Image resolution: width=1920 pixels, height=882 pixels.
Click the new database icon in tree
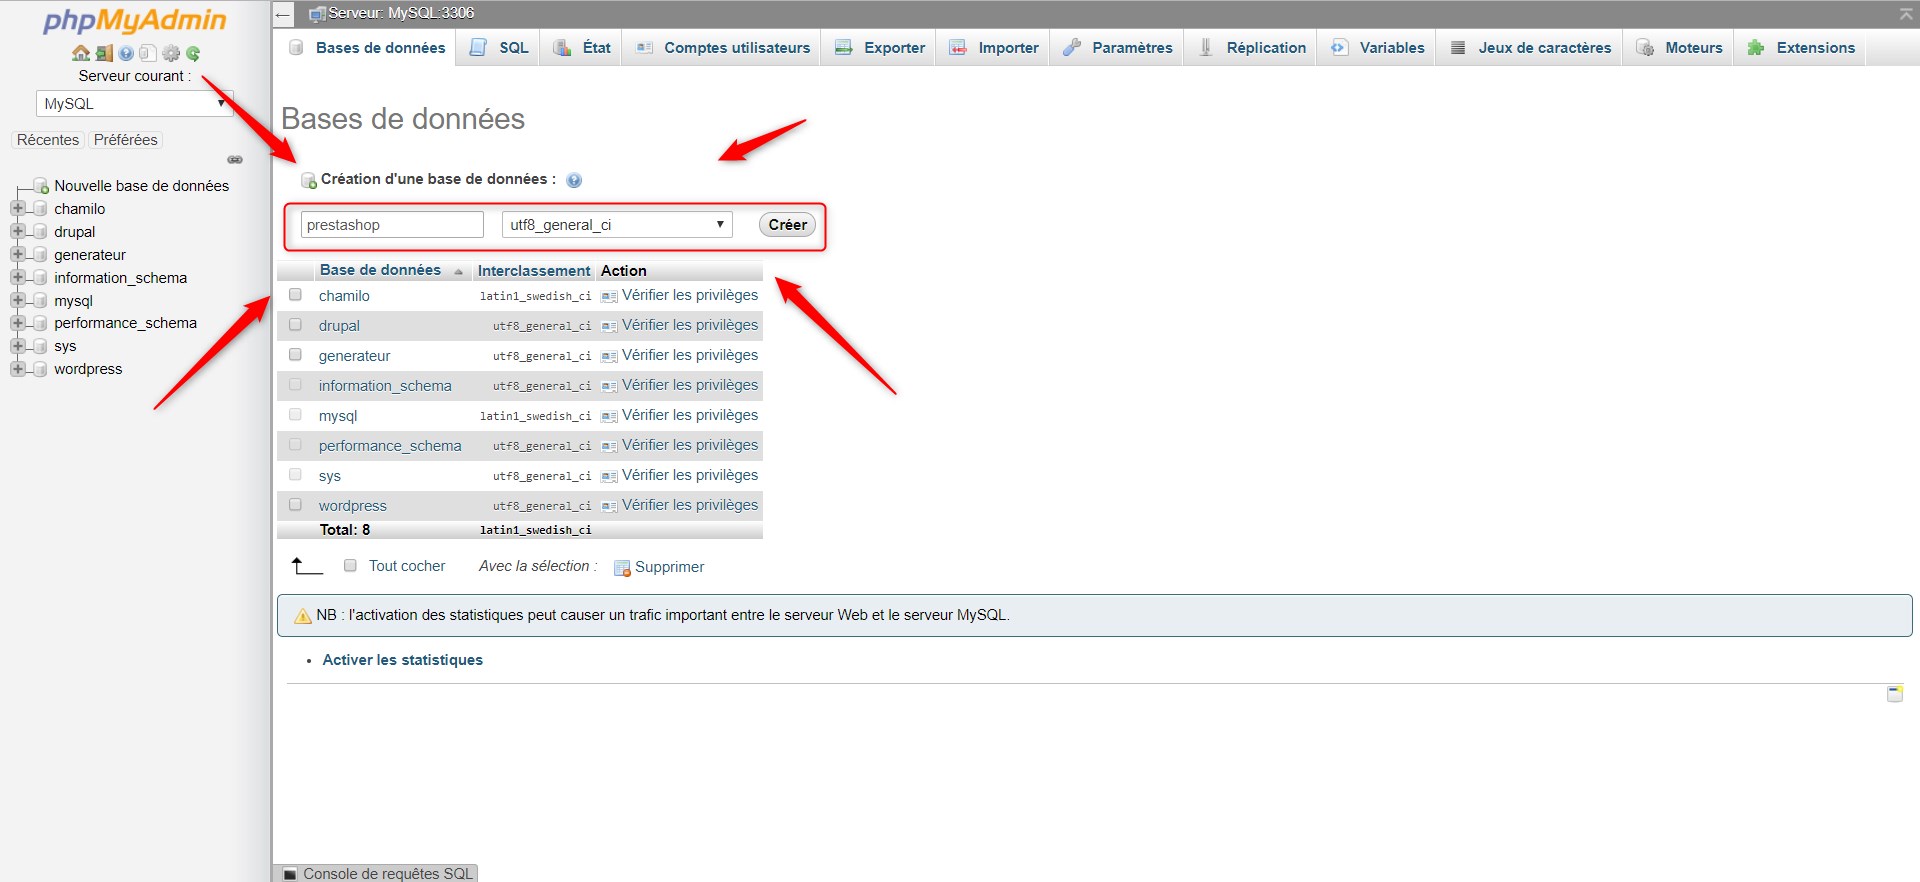(x=41, y=185)
